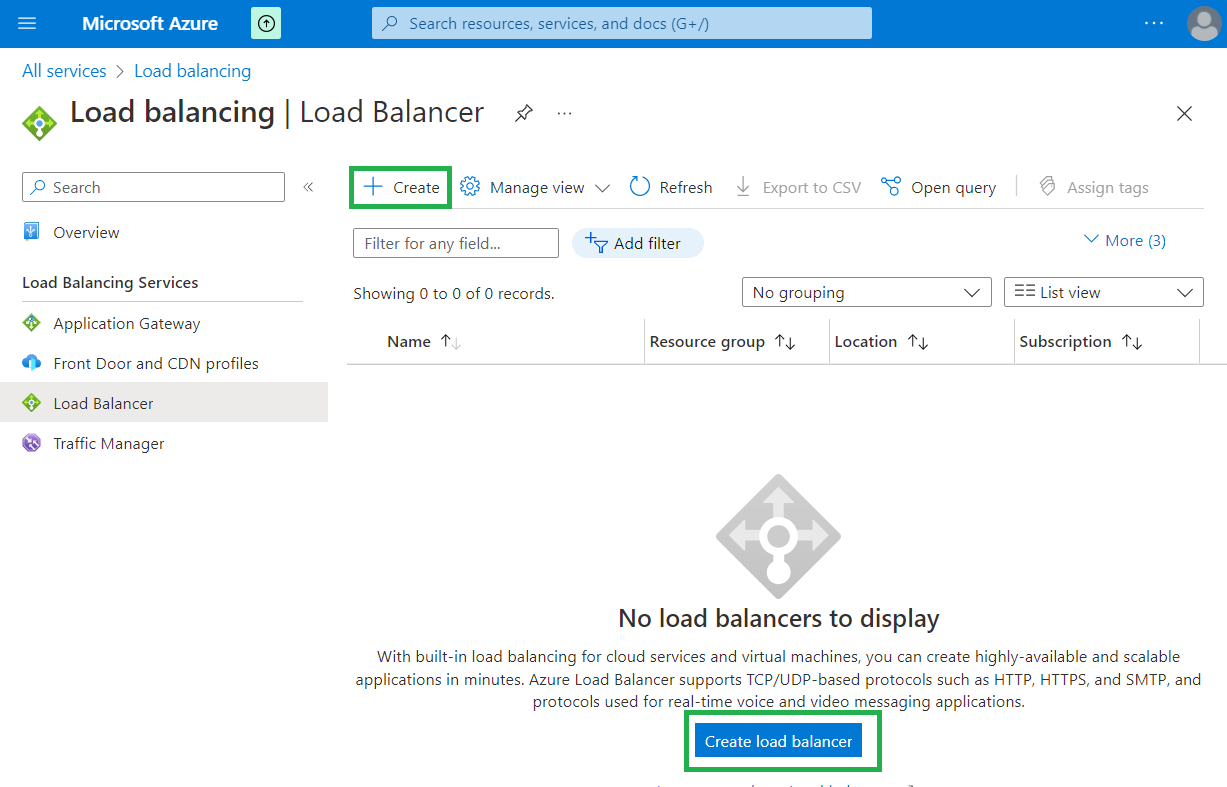Focus the top search resources box
The image size is (1227, 787).
(x=622, y=23)
